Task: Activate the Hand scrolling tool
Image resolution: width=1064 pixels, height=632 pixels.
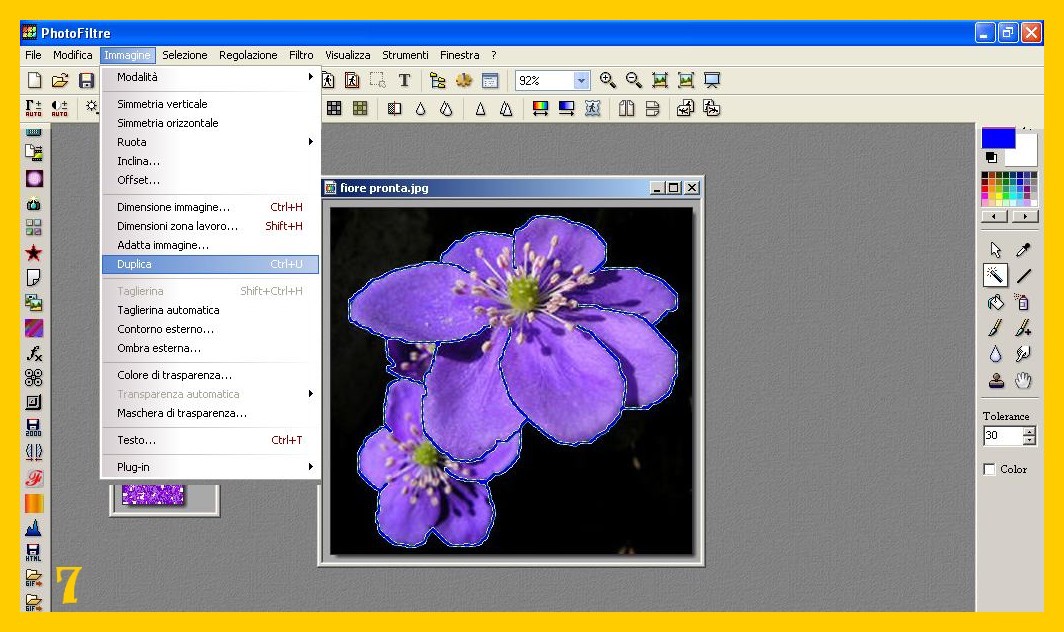Action: [1023, 380]
